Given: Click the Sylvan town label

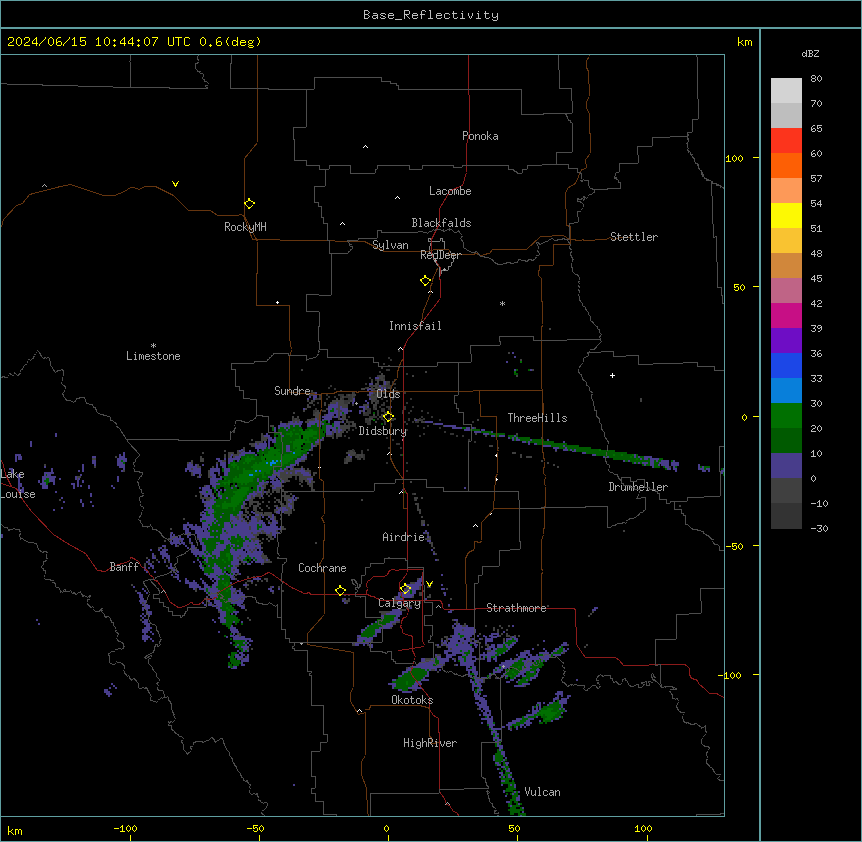Looking at the screenshot, I should [x=390, y=245].
